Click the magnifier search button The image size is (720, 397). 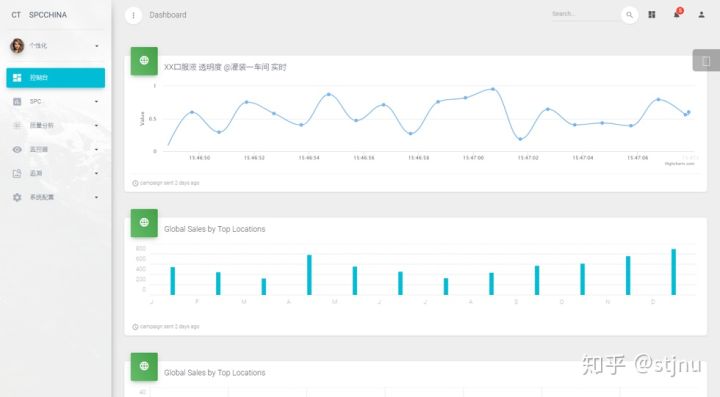630,15
